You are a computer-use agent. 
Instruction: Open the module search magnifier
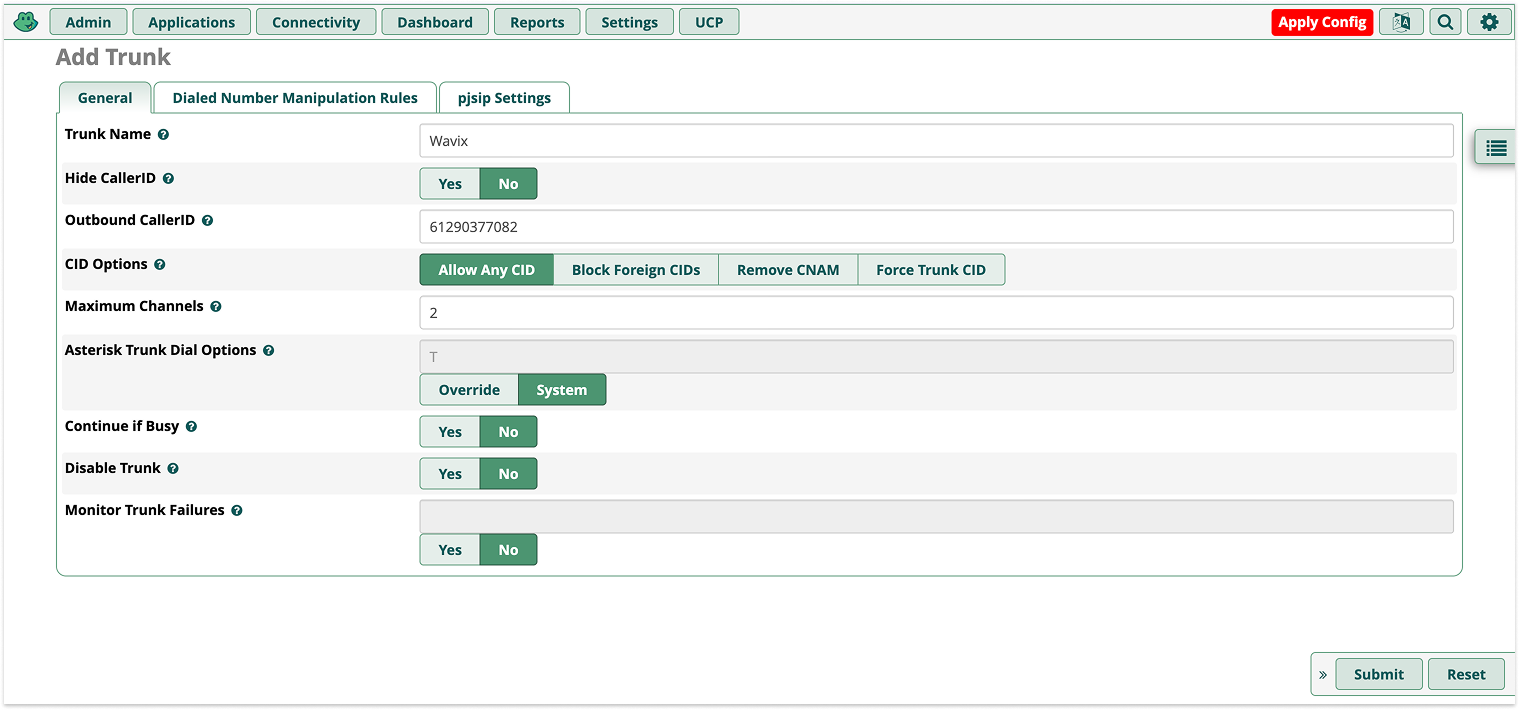(1445, 21)
